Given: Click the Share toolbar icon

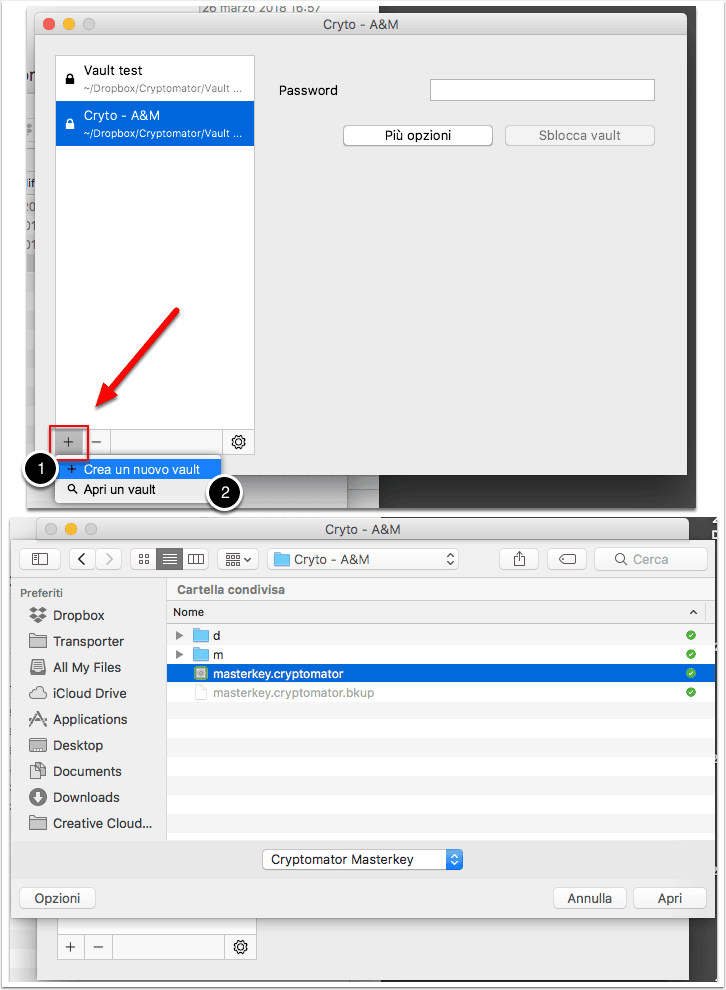Looking at the screenshot, I should [519, 559].
